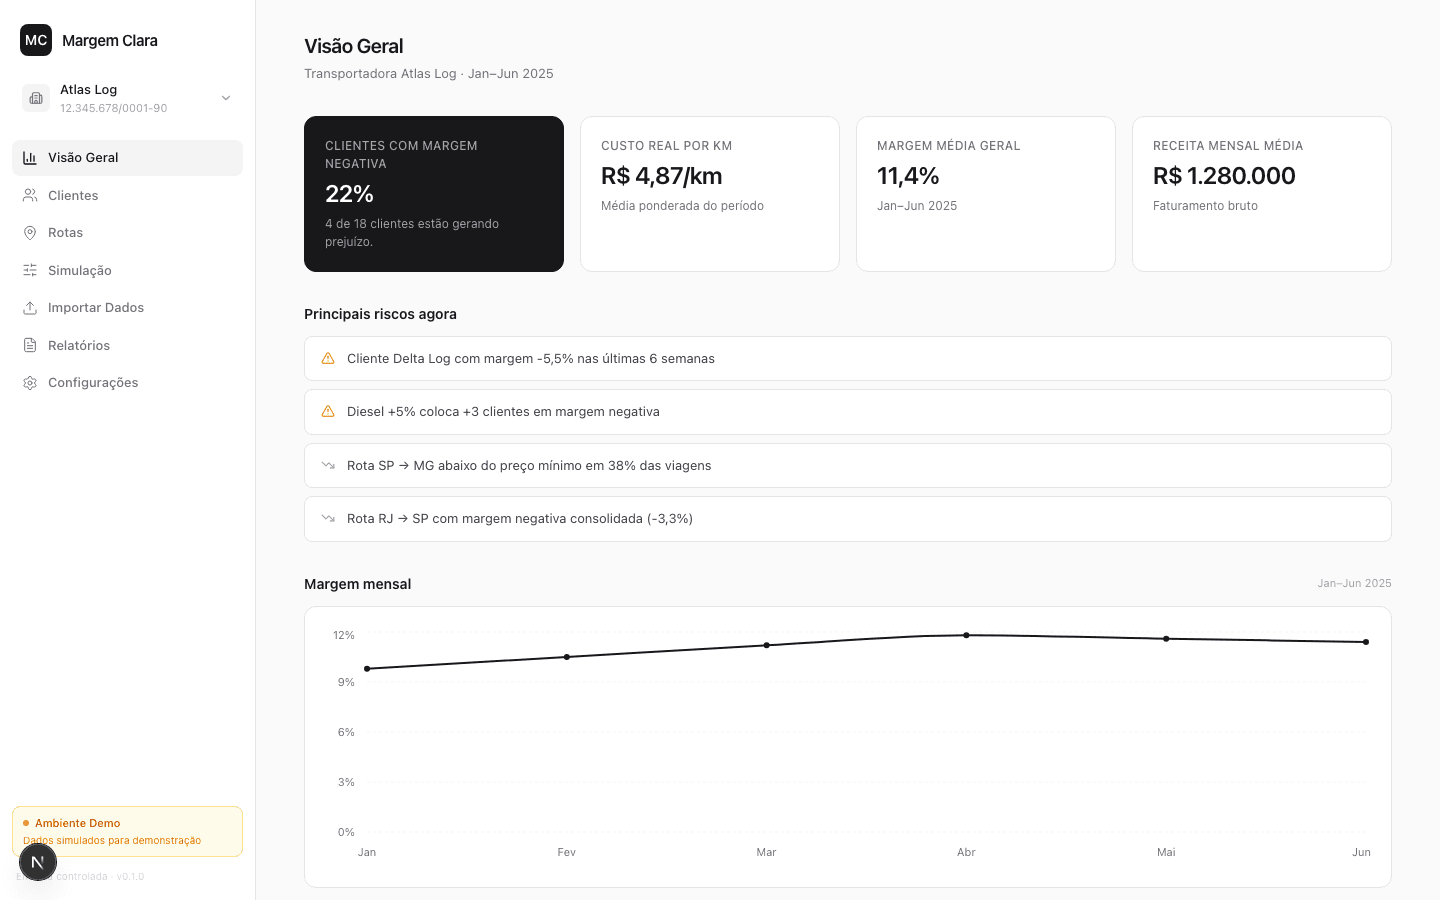
Task: Go to the Relatórios section
Action: [127, 345]
